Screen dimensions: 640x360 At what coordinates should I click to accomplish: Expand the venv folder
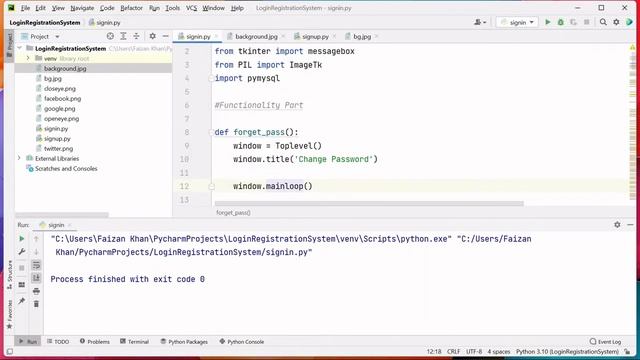[28, 58]
